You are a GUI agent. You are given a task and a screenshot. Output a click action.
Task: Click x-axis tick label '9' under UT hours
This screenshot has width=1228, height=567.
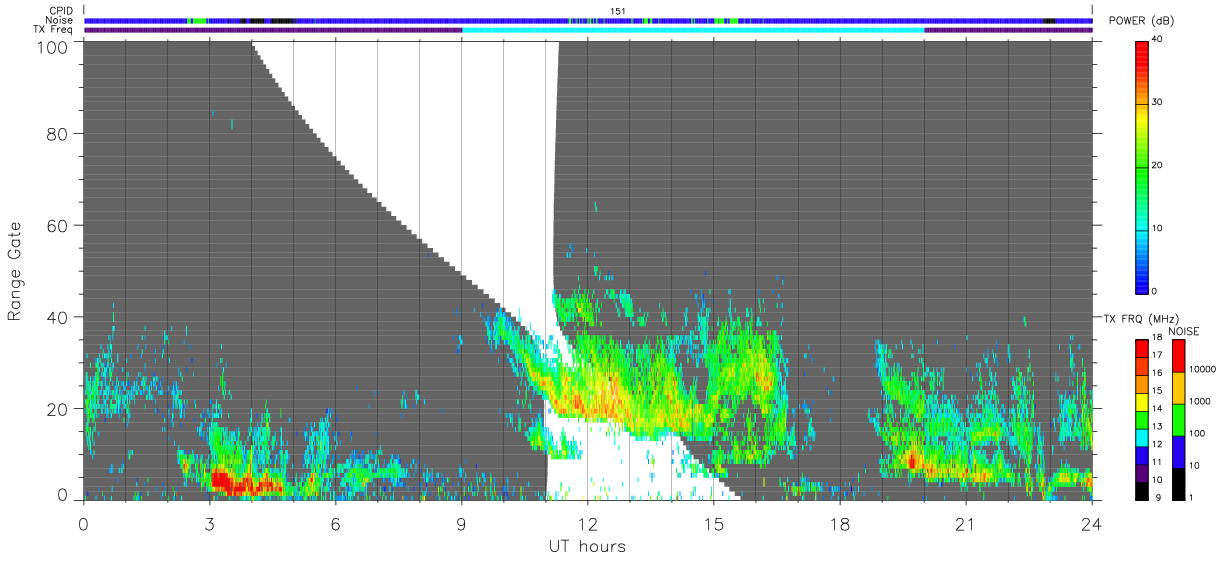461,524
